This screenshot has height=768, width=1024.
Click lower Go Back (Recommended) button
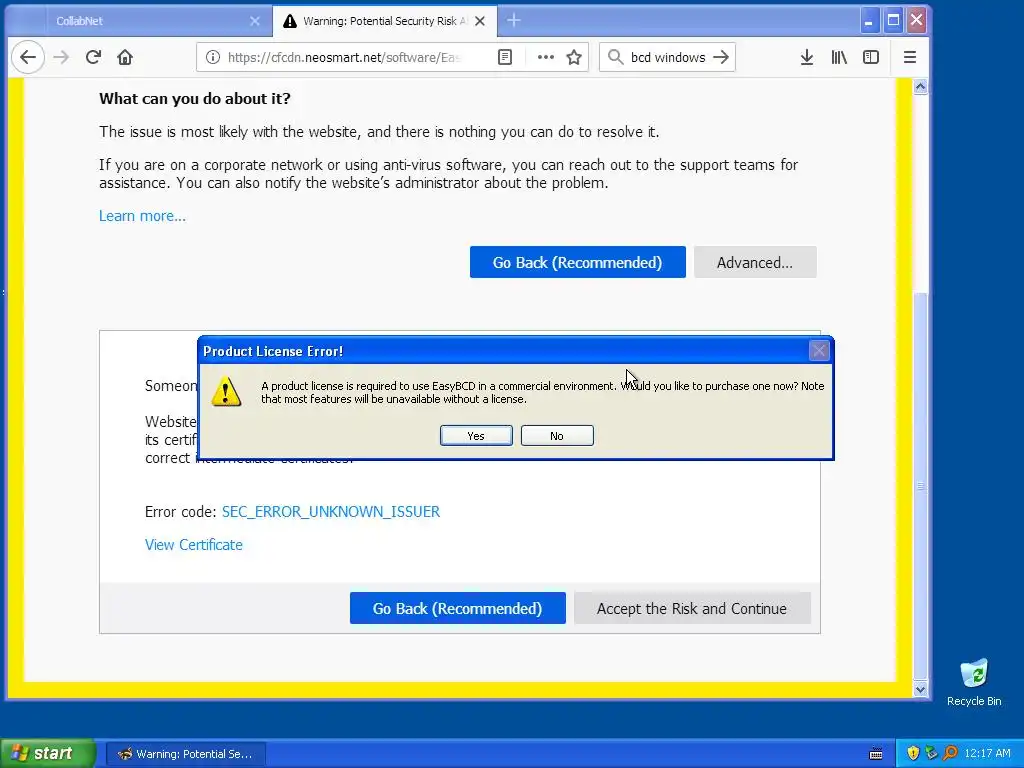point(457,608)
